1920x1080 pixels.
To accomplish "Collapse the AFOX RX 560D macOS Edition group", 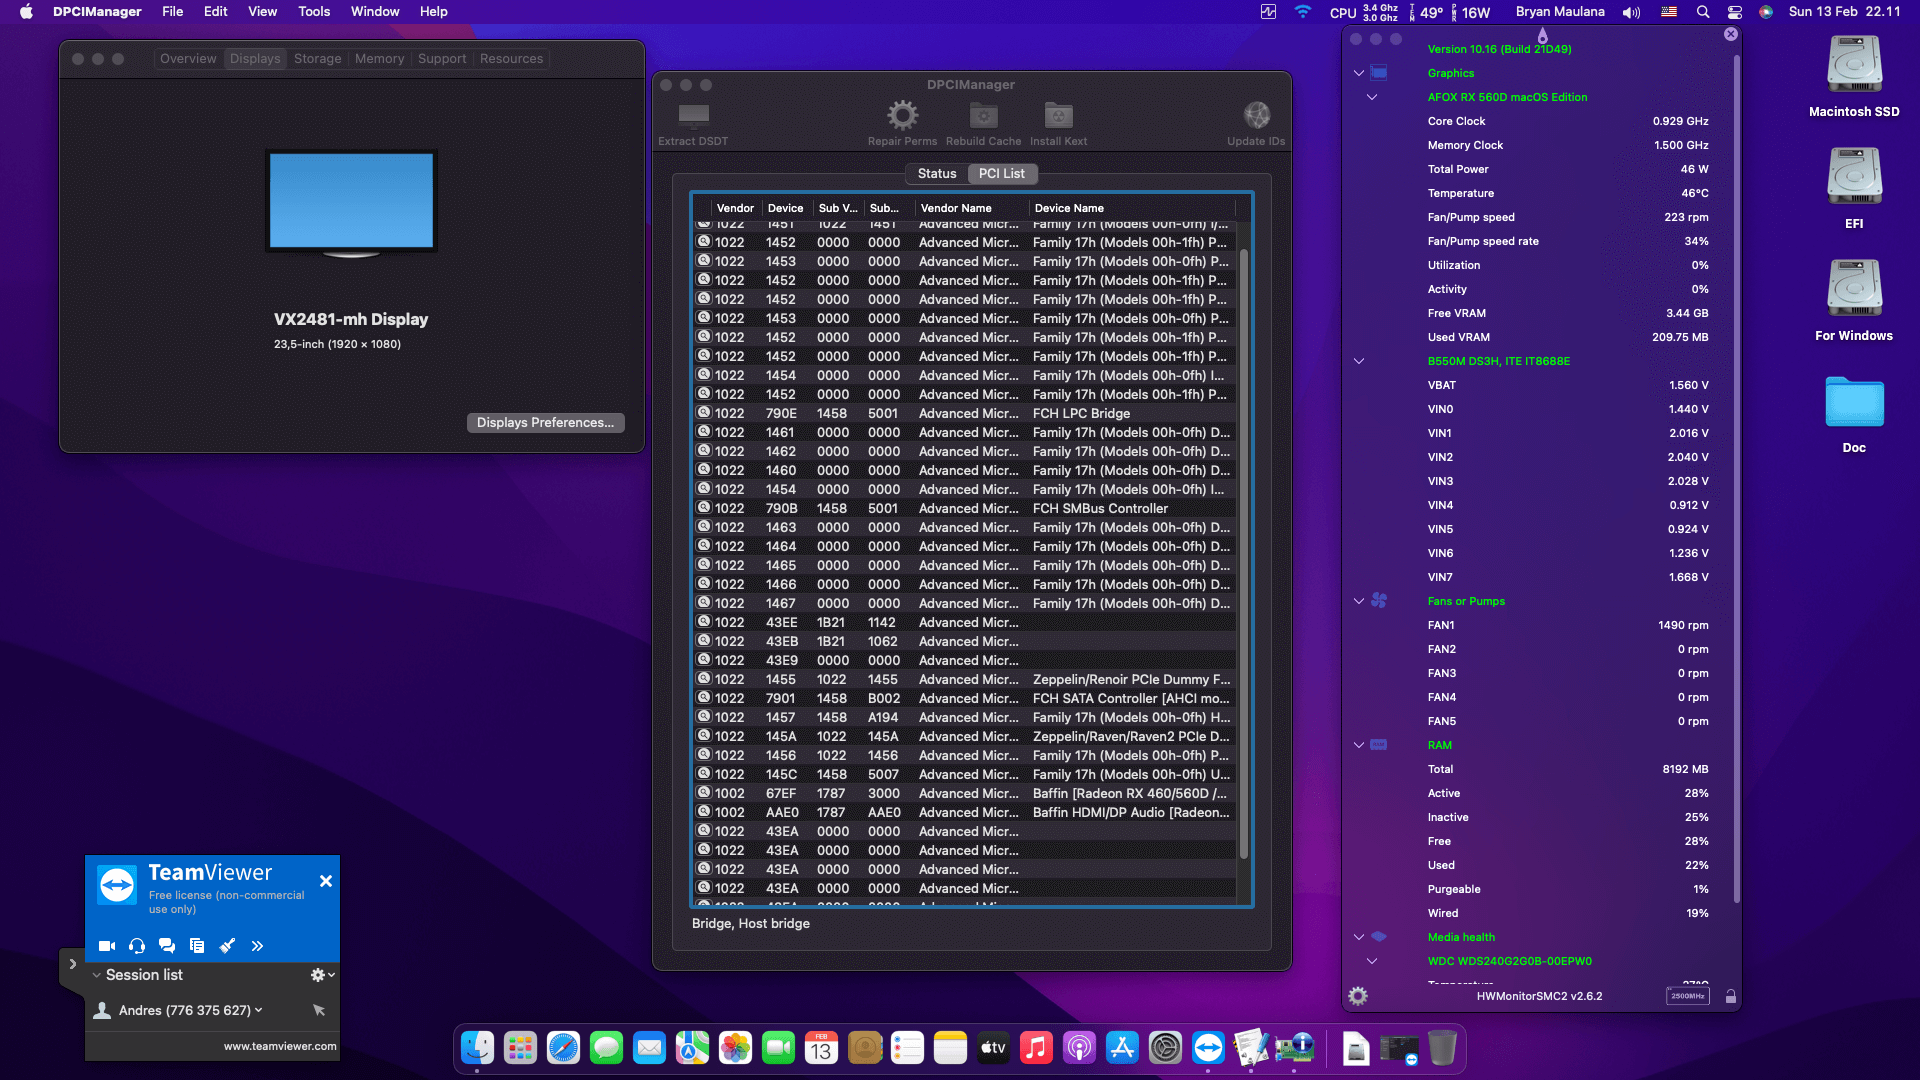I will pyautogui.click(x=1372, y=97).
